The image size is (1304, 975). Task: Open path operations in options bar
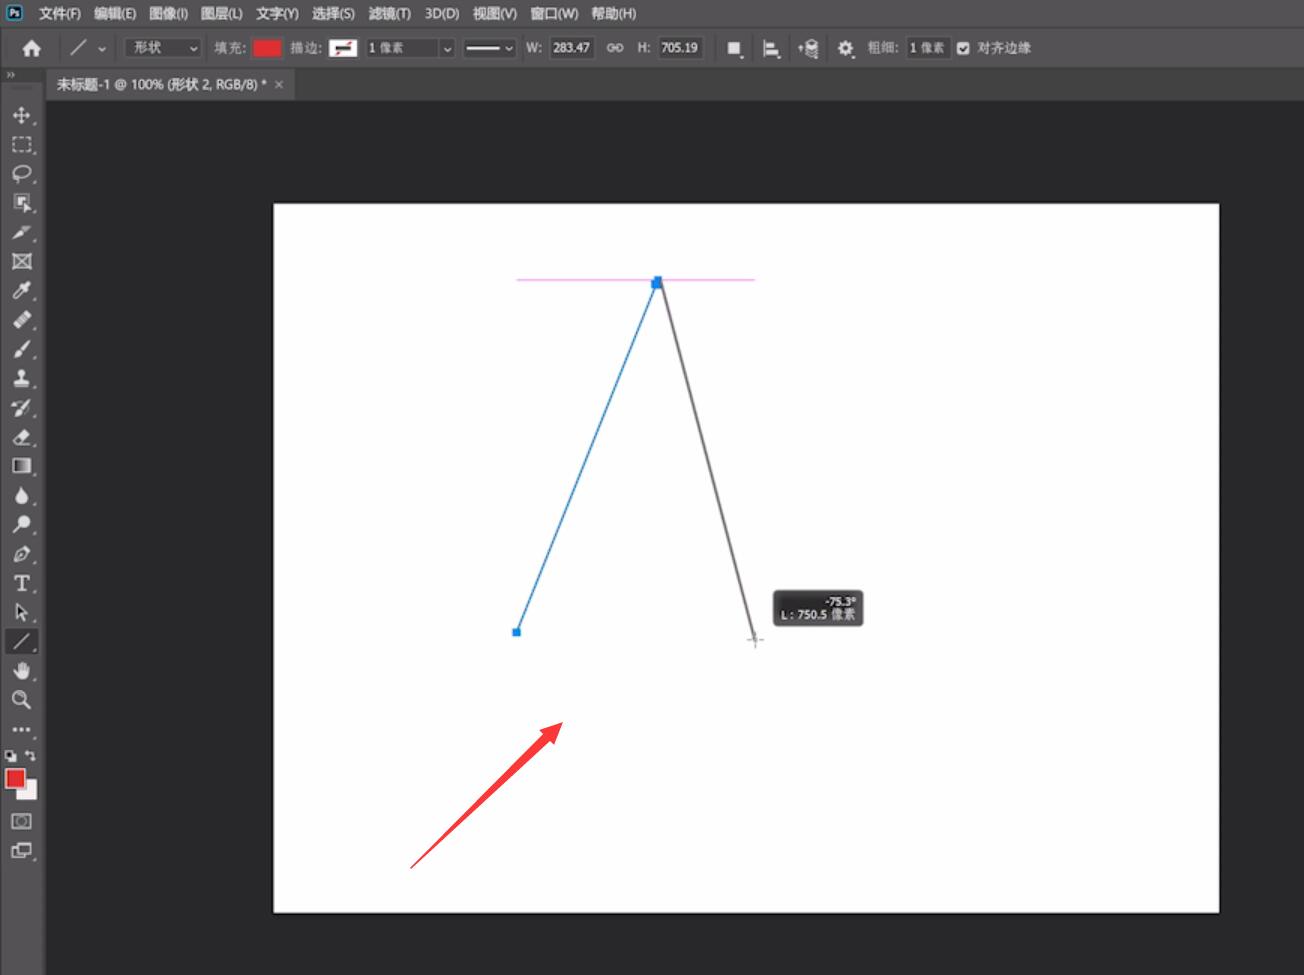point(735,48)
